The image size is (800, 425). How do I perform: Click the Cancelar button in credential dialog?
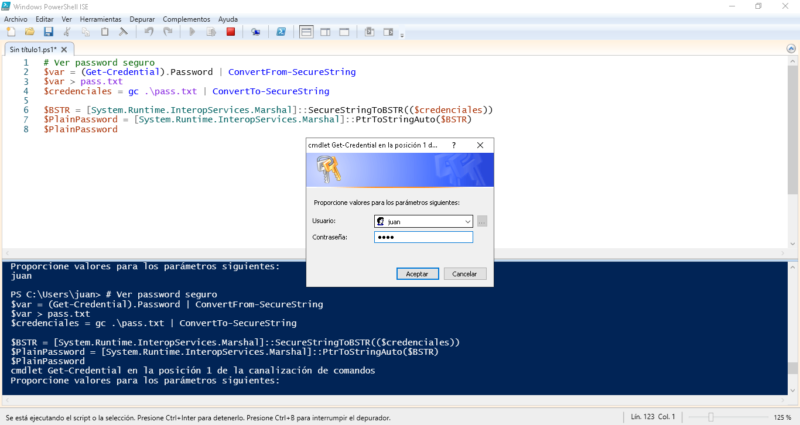click(465, 274)
